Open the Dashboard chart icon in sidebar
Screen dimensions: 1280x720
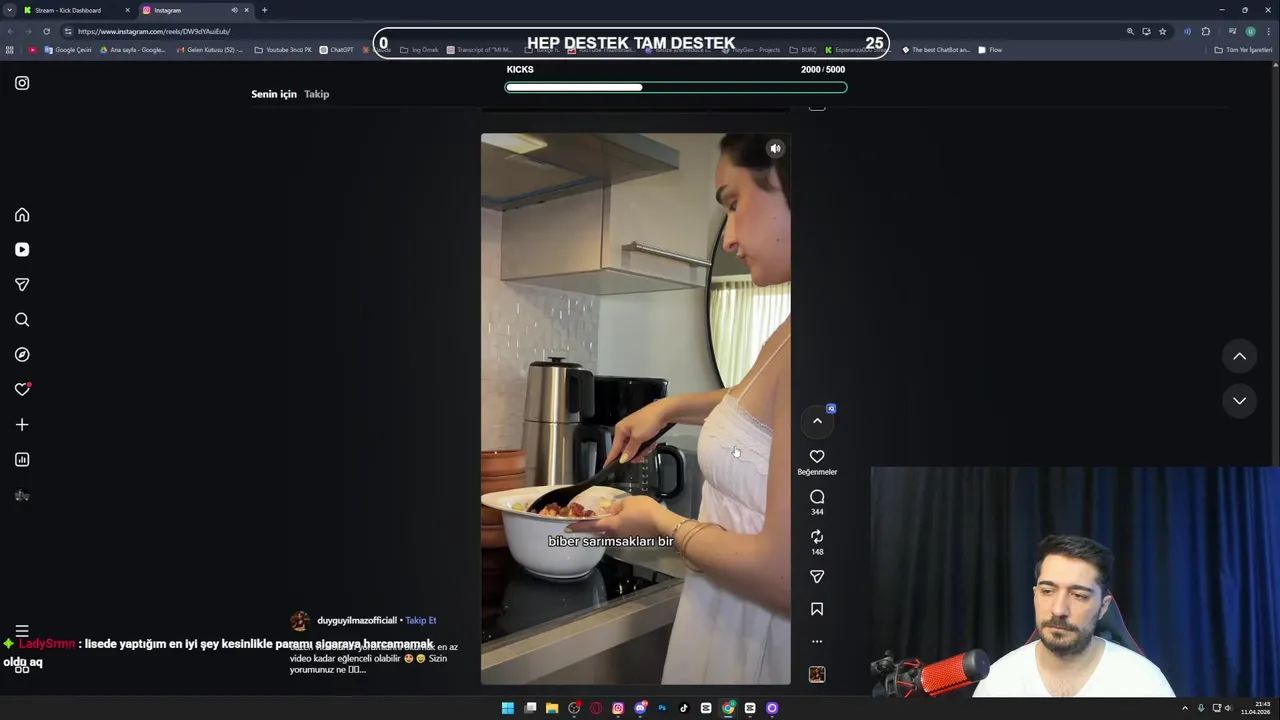(22, 460)
